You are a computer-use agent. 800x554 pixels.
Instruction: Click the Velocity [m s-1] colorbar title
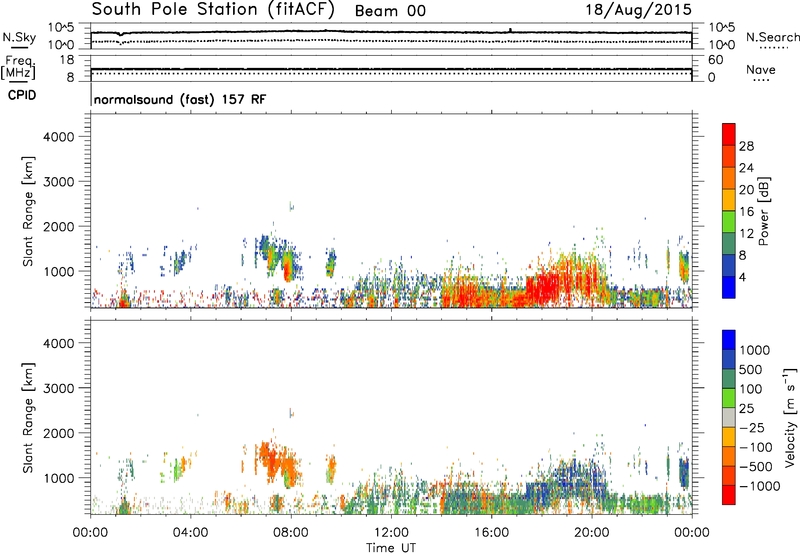[x=790, y=418]
